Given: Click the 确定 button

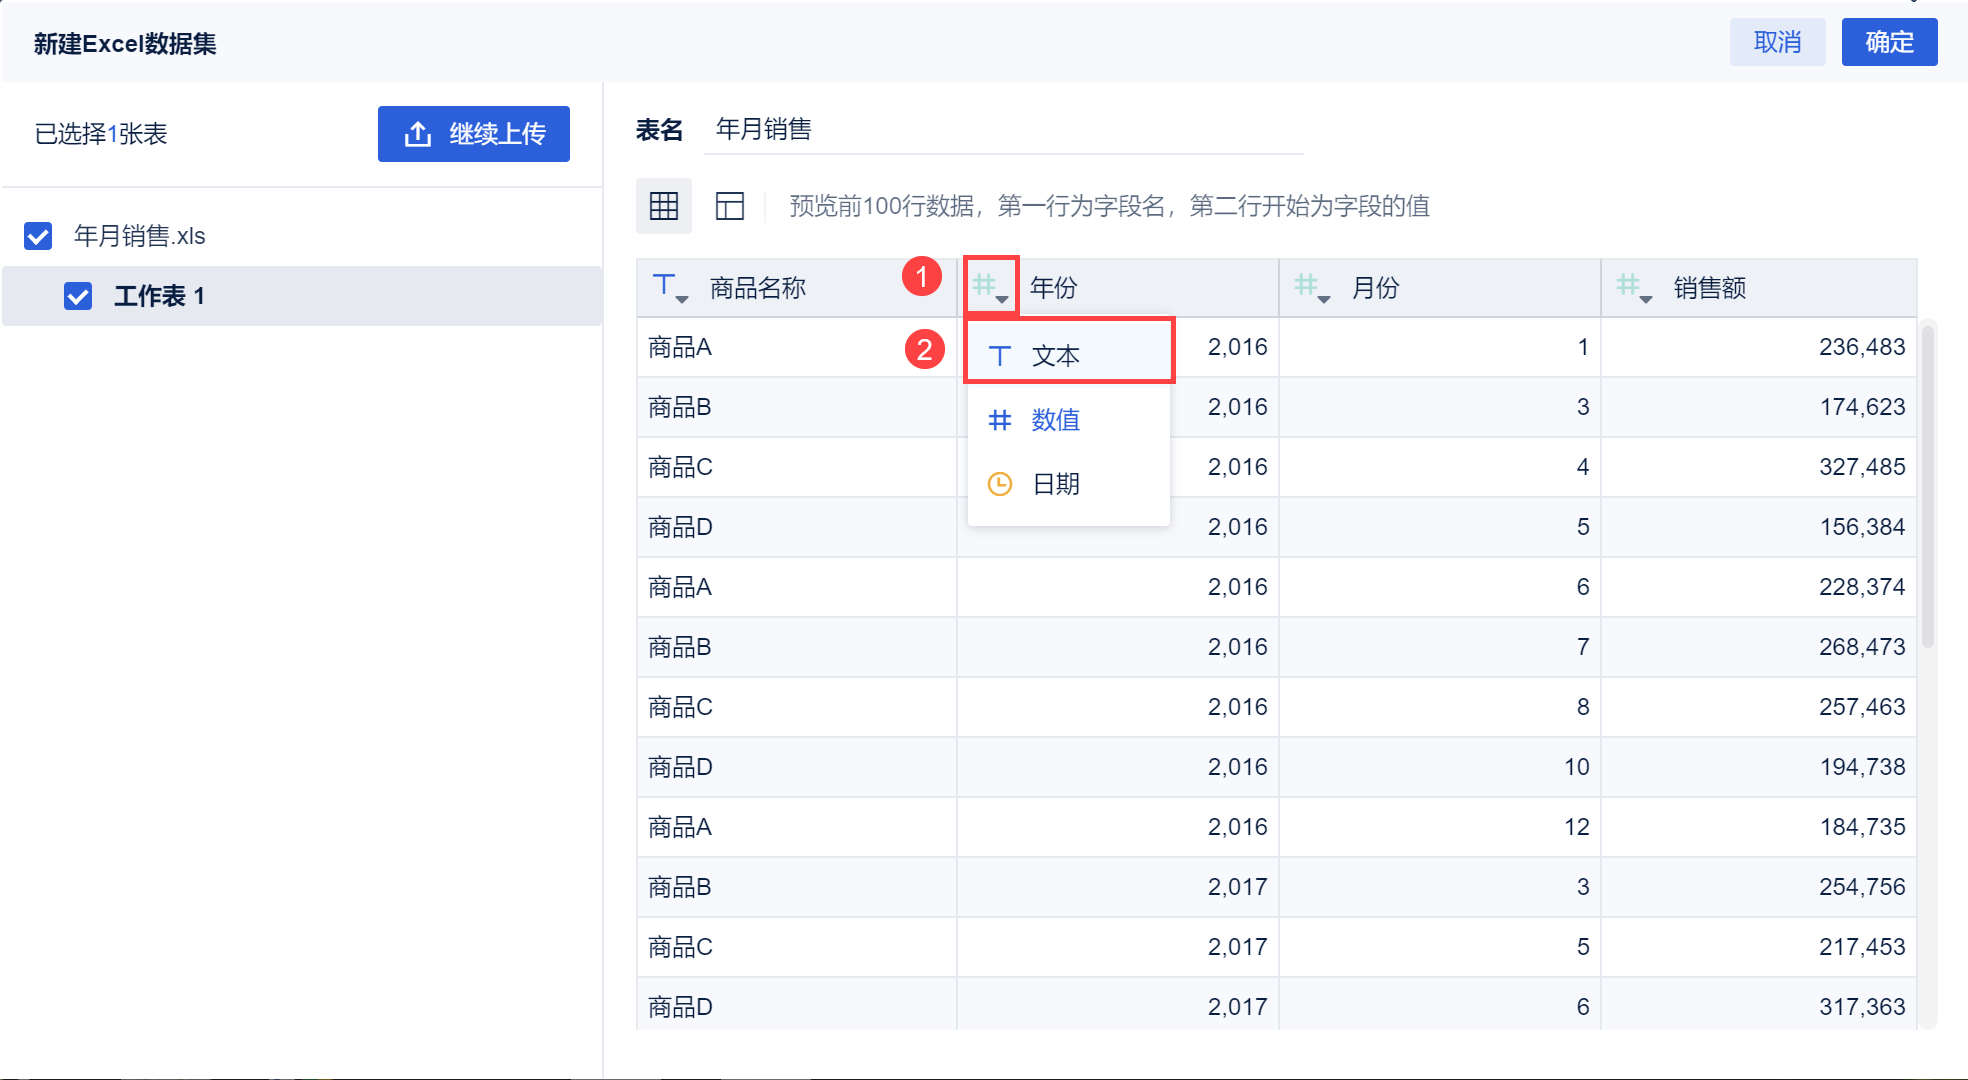Looking at the screenshot, I should pos(1889,42).
